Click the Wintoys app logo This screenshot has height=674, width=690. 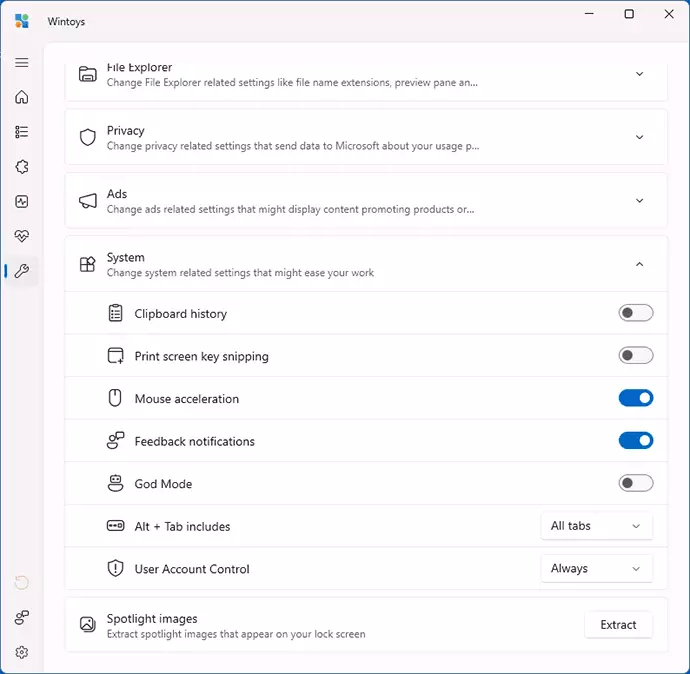click(x=22, y=21)
